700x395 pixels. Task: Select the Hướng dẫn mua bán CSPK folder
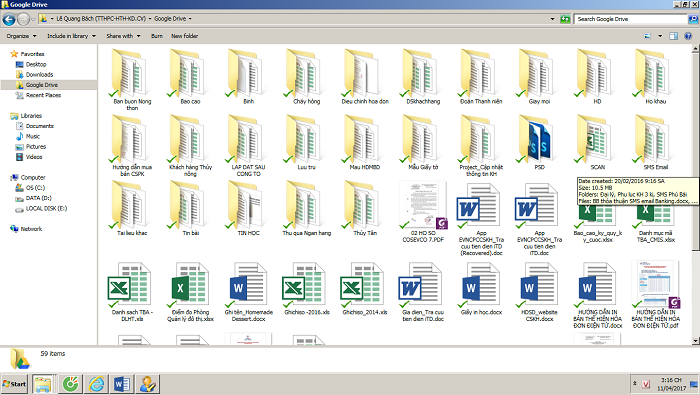[132, 145]
